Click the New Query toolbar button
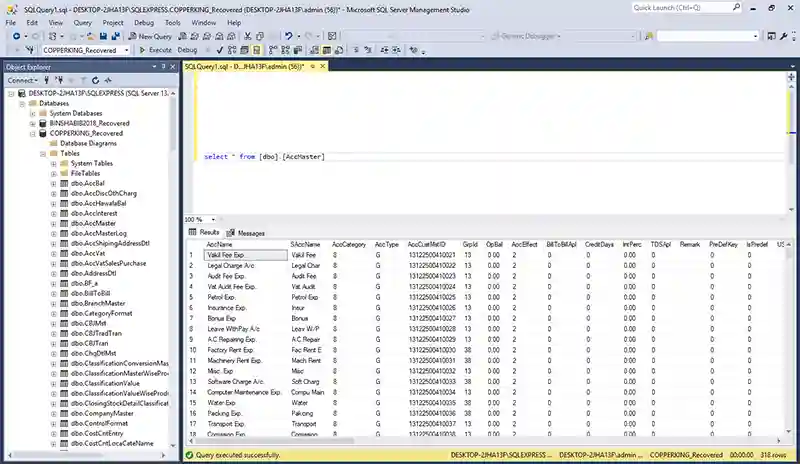Viewport: 800px width, 464px height. click(x=150, y=36)
